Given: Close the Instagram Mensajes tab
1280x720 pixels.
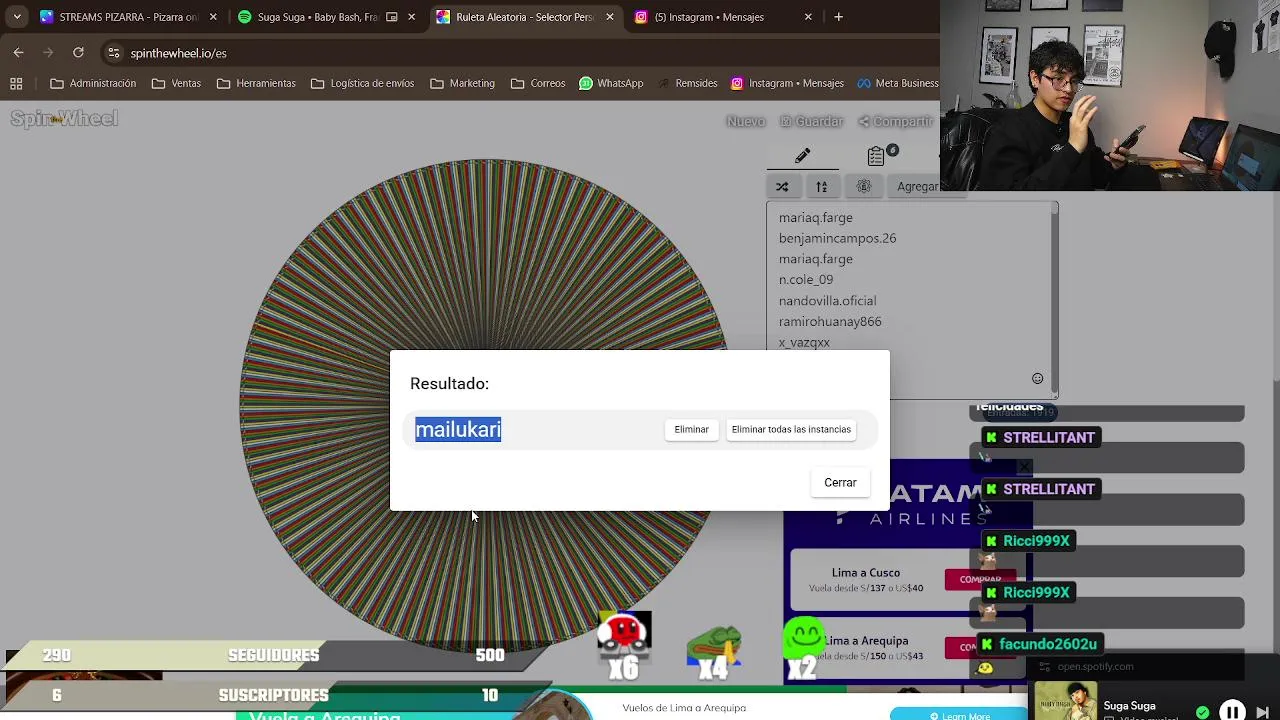Looking at the screenshot, I should coord(808,17).
